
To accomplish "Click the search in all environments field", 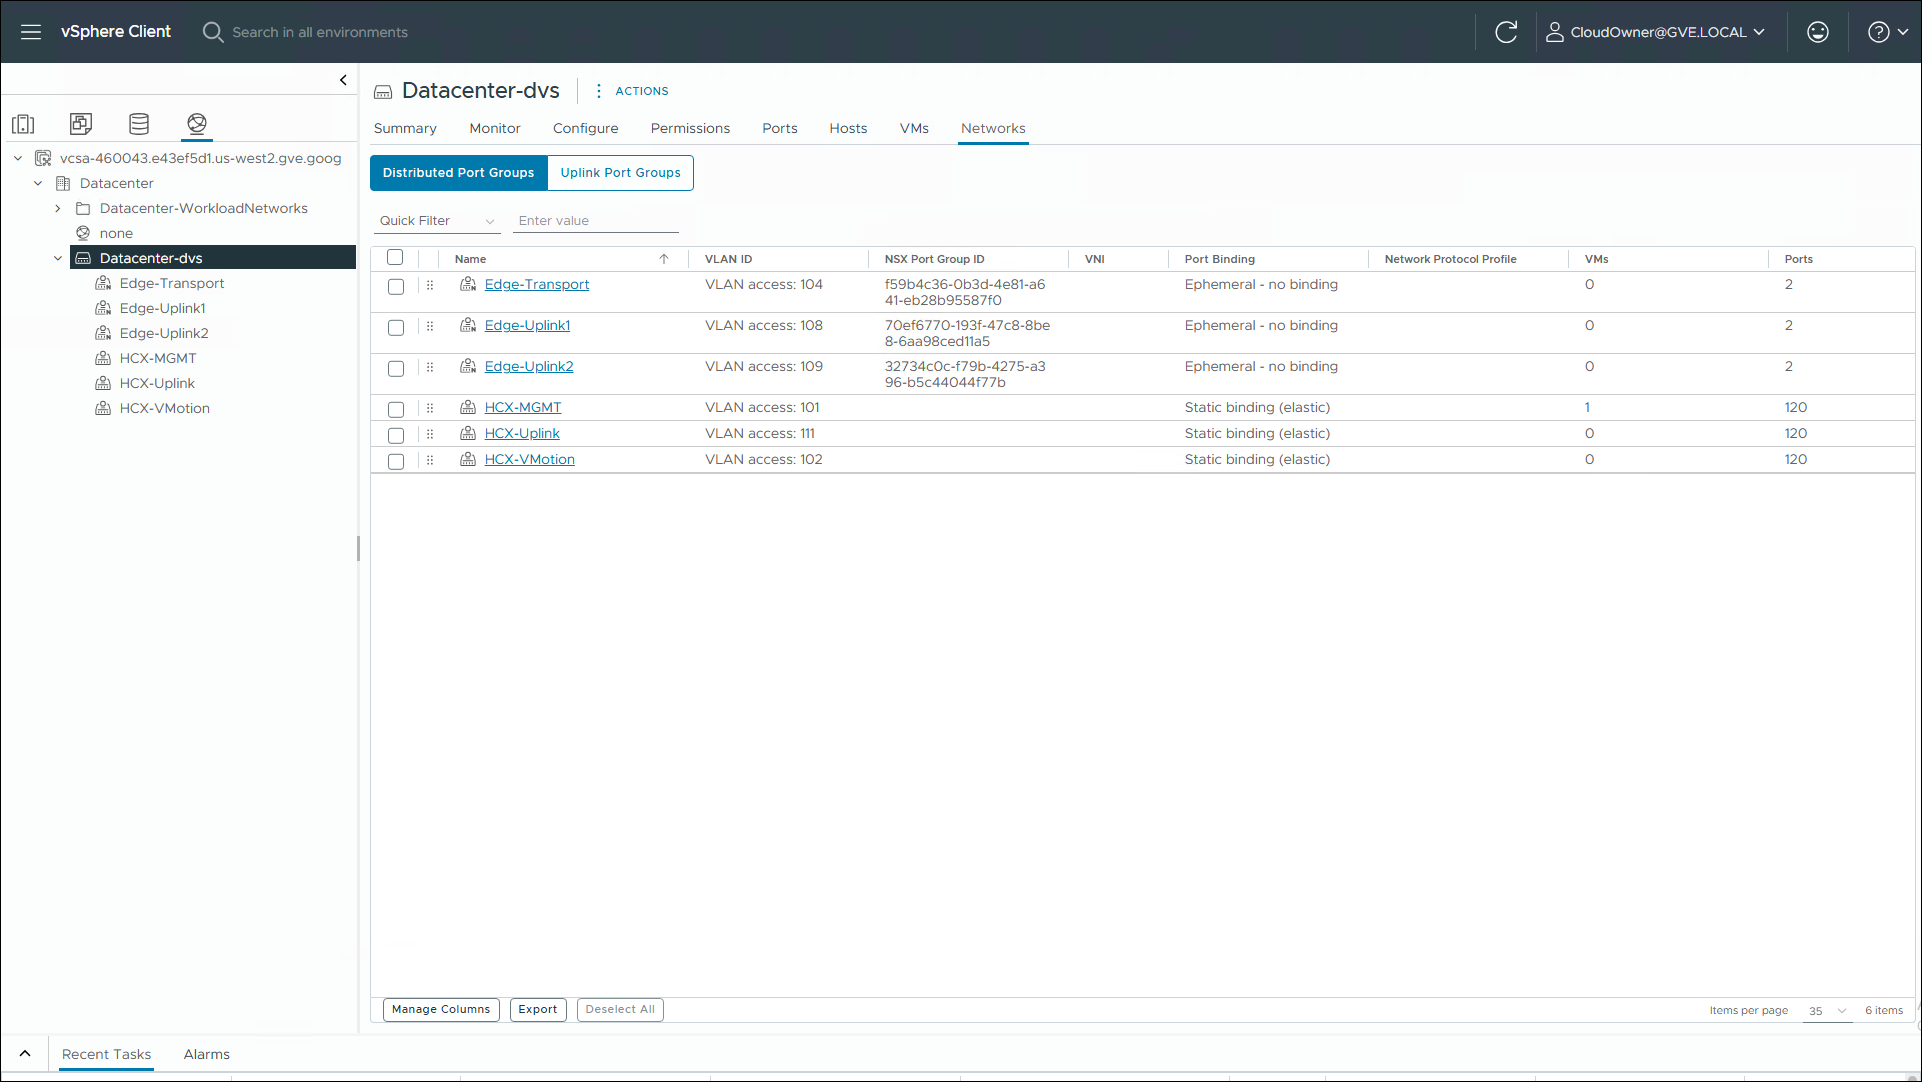I will (320, 32).
